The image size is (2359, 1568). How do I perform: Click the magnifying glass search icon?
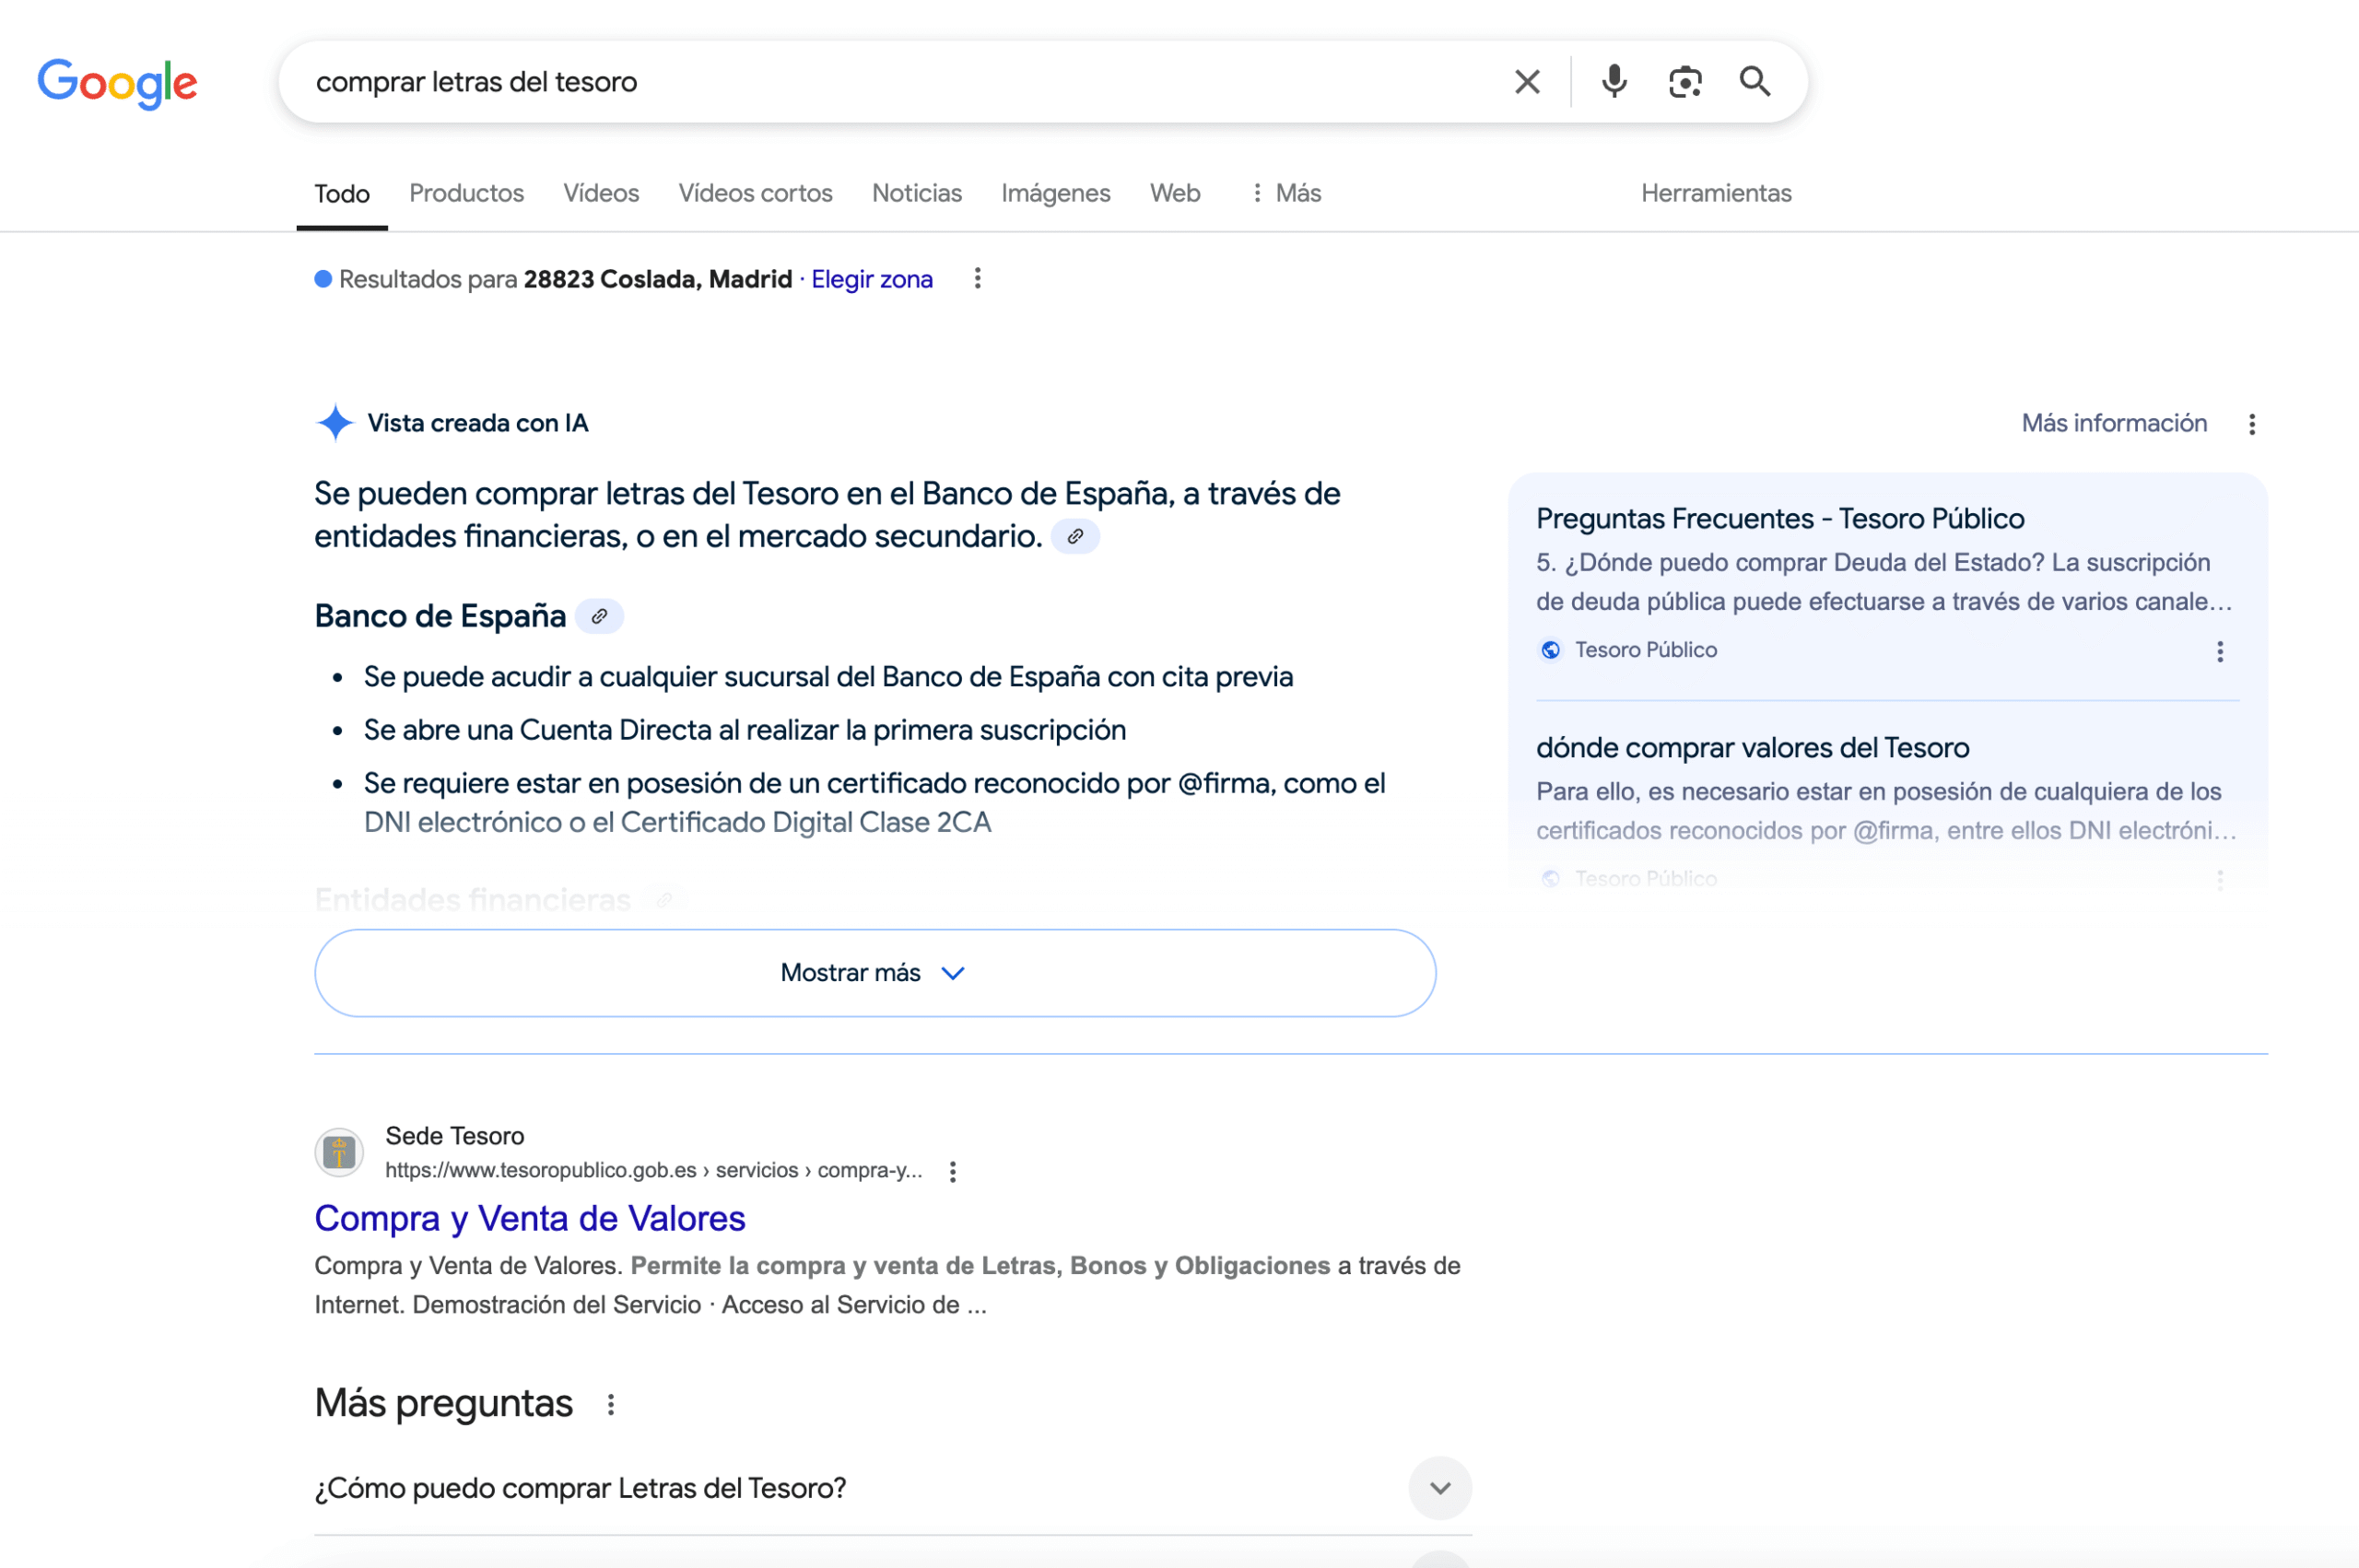[x=1755, y=82]
